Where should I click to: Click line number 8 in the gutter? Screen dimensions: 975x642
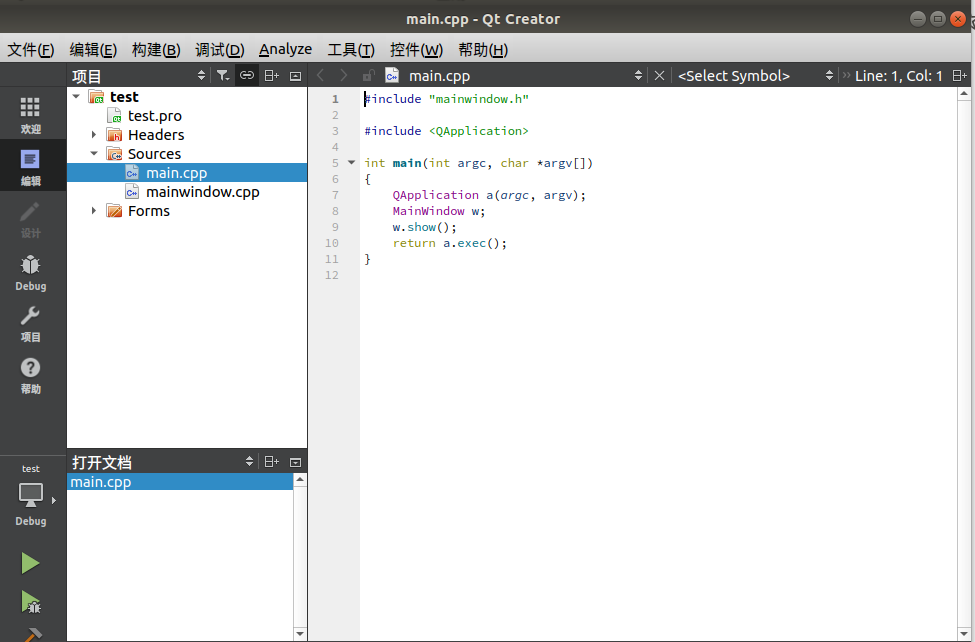click(335, 211)
